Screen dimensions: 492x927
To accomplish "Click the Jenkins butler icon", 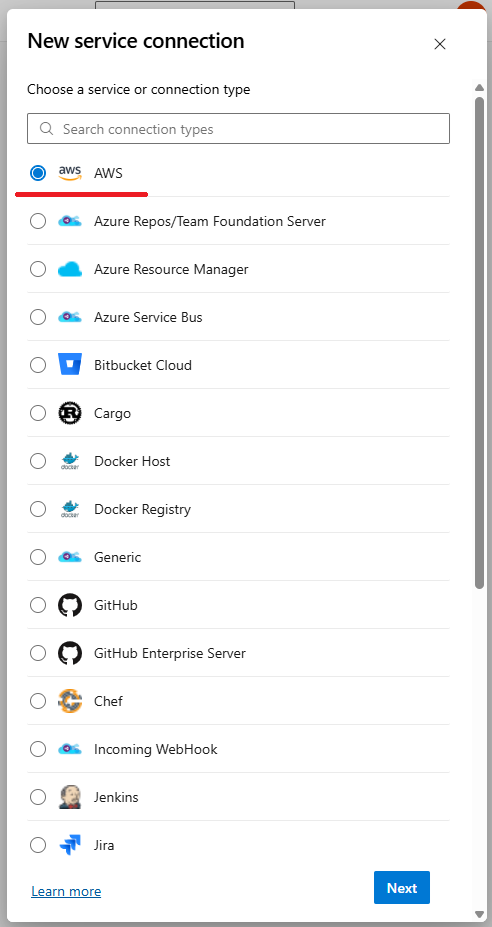I will pyautogui.click(x=70, y=797).
